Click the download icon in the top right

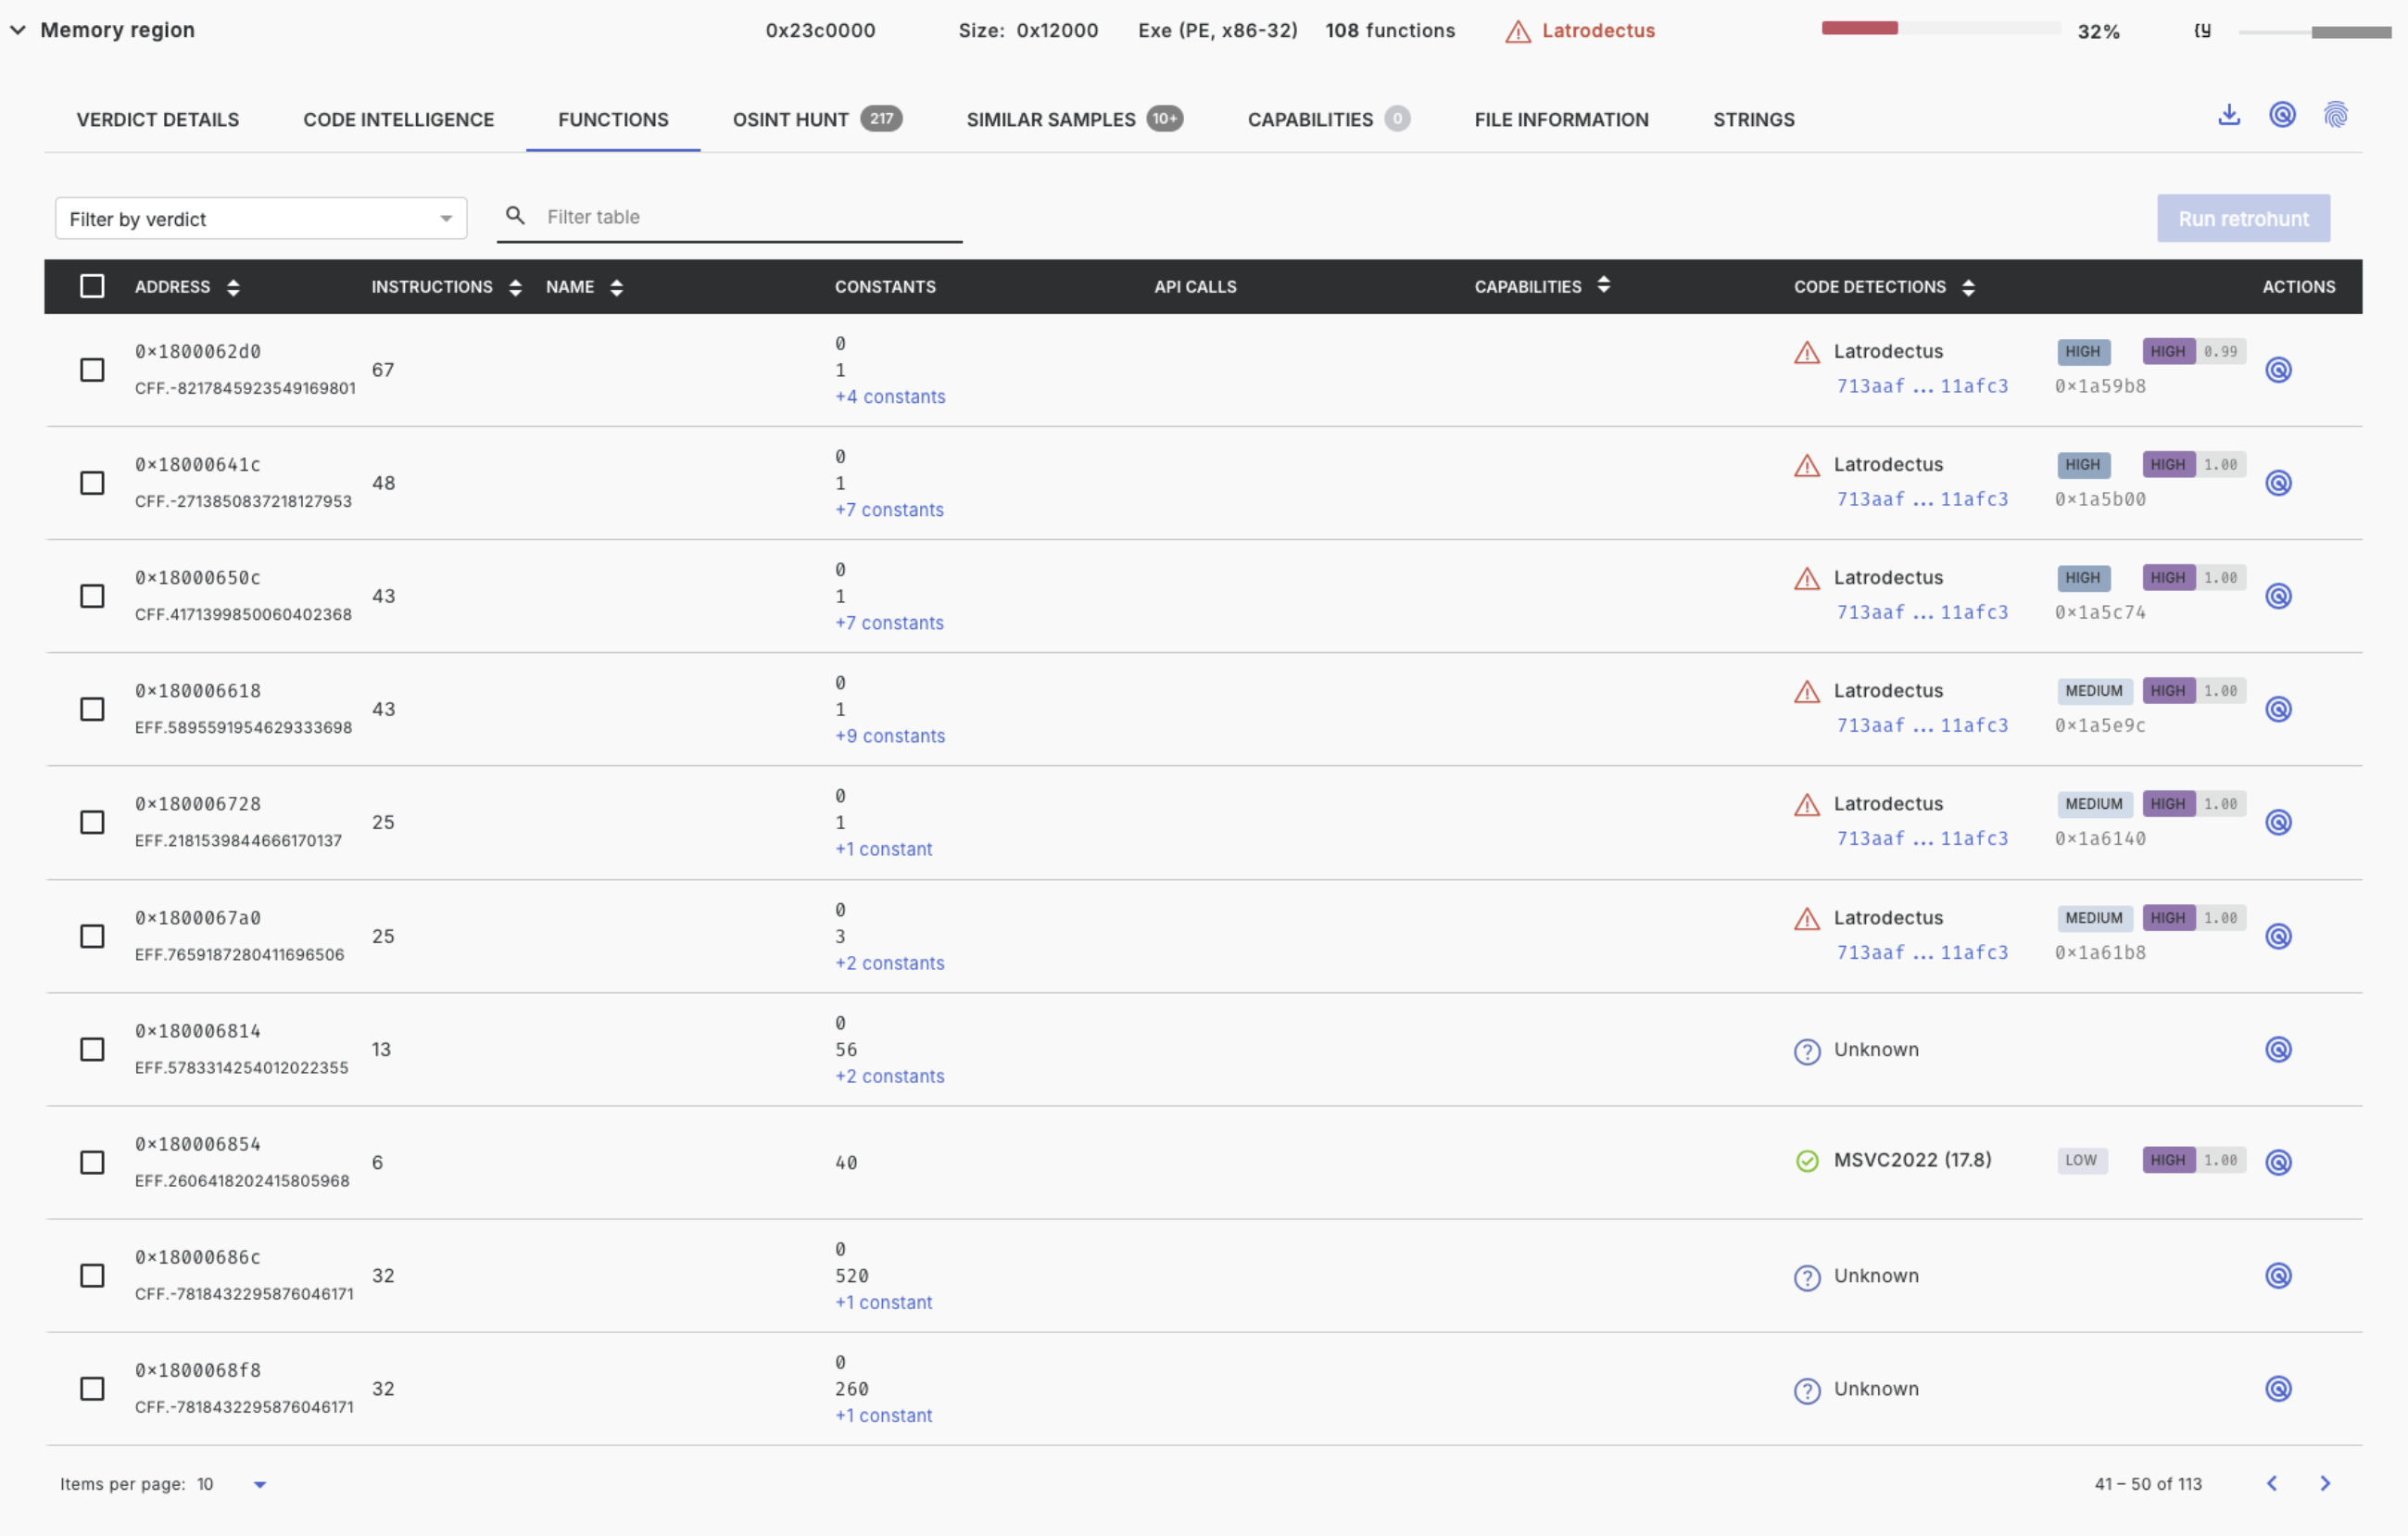coord(2228,115)
